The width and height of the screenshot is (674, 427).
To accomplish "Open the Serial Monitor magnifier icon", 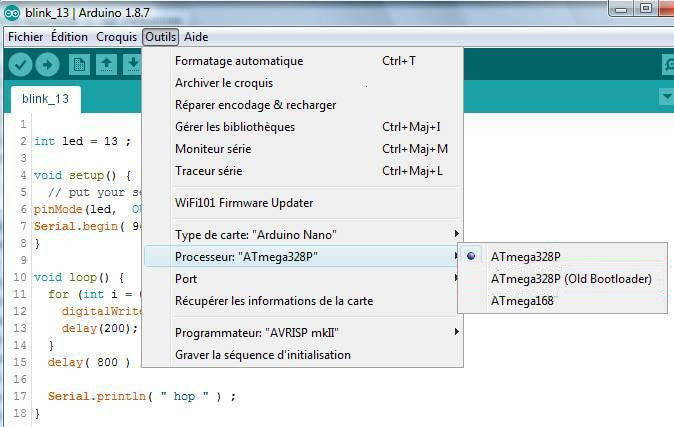I will point(668,65).
